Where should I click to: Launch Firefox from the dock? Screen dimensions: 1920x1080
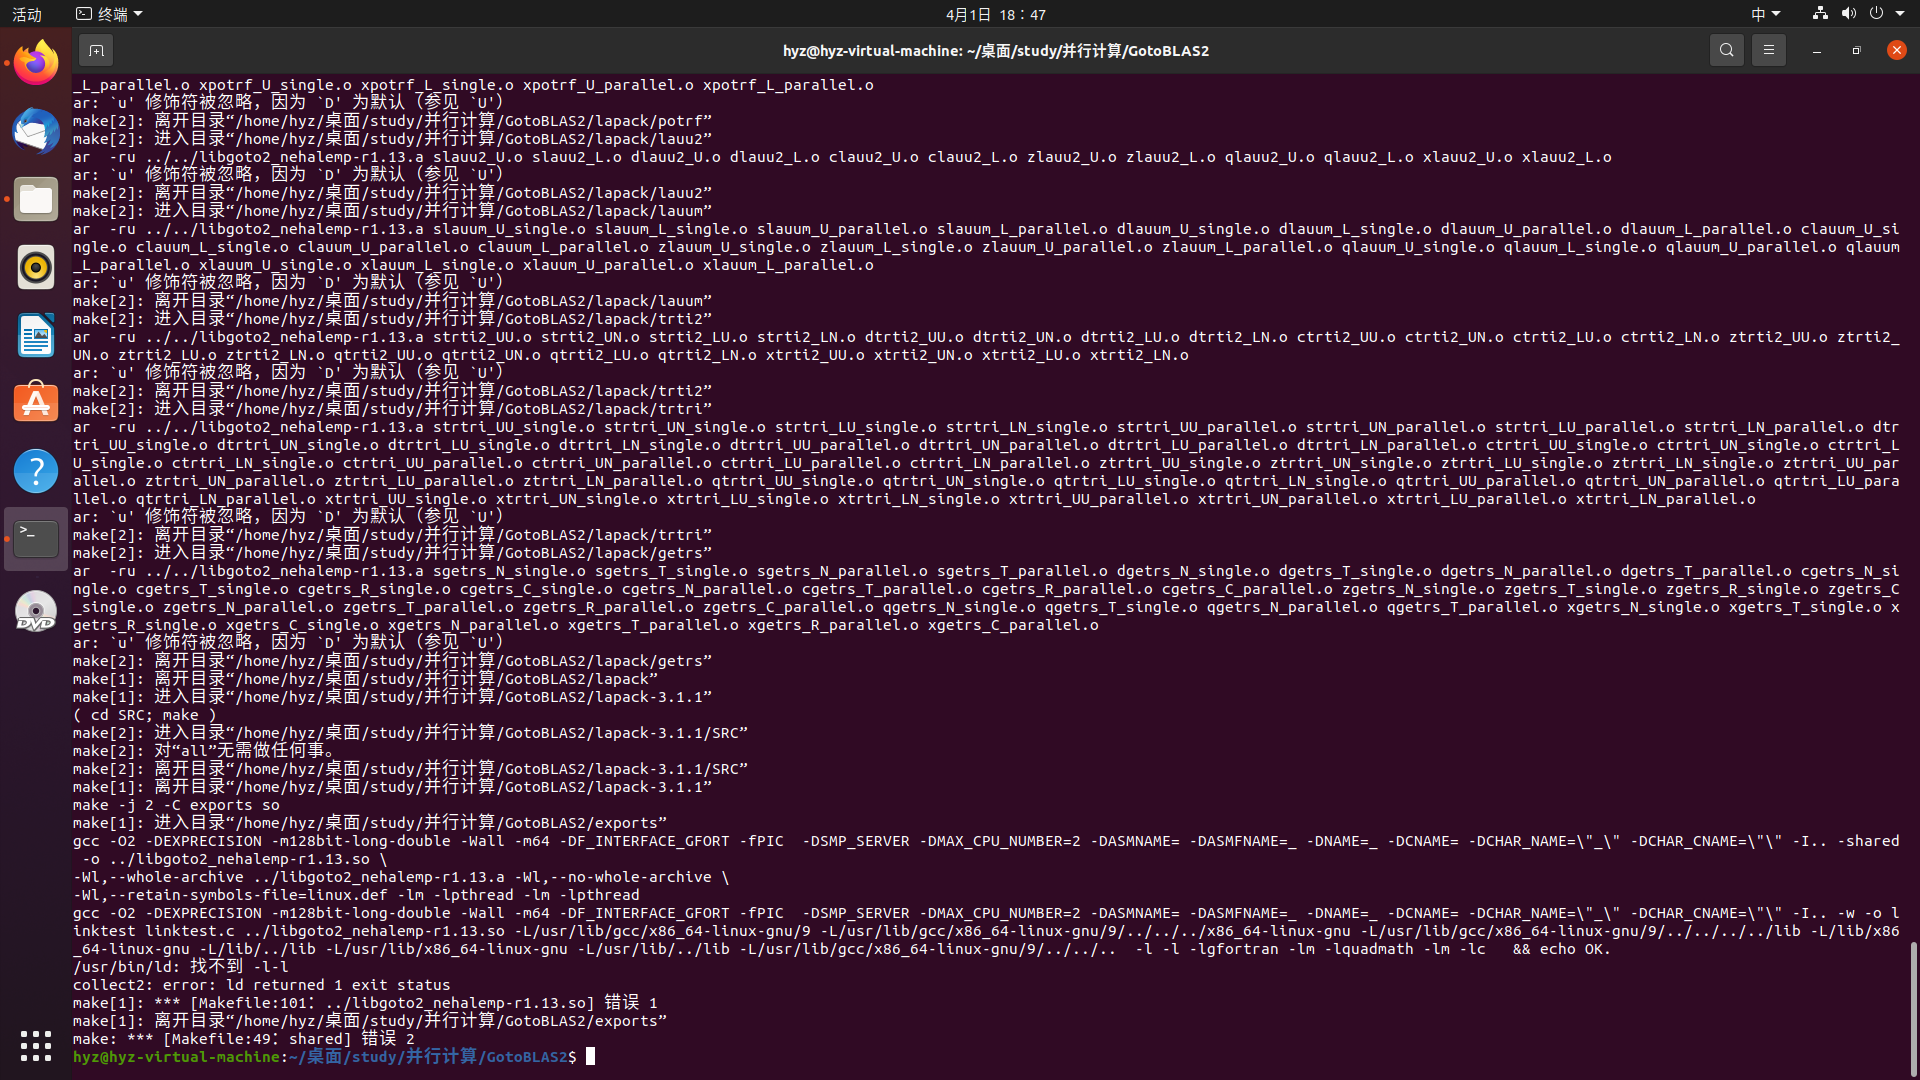click(x=36, y=64)
